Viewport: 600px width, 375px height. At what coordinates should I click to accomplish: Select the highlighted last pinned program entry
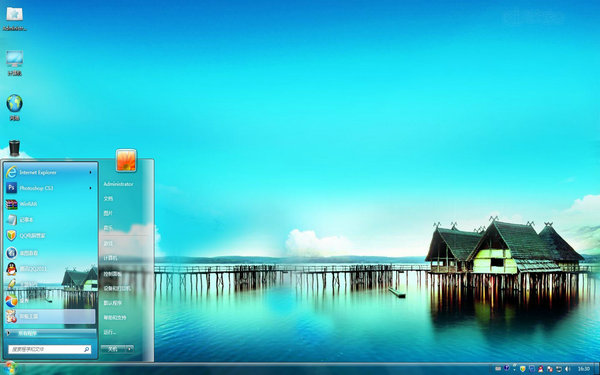pyautogui.click(x=51, y=316)
